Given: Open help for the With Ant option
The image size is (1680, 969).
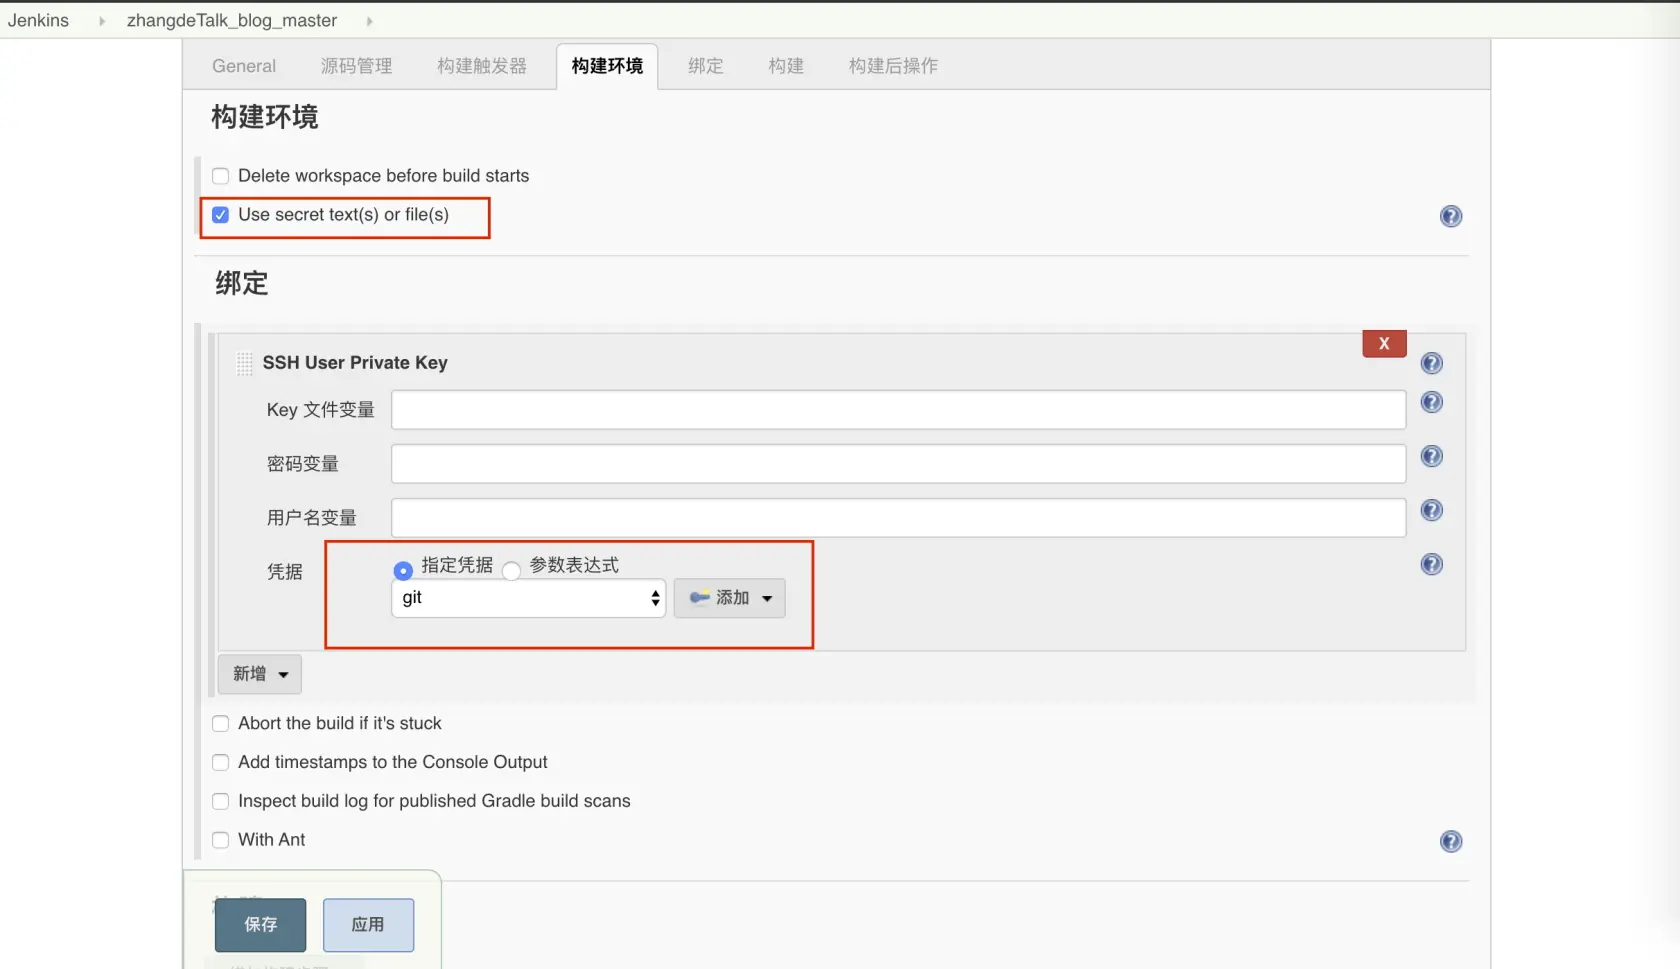Looking at the screenshot, I should point(1450,840).
